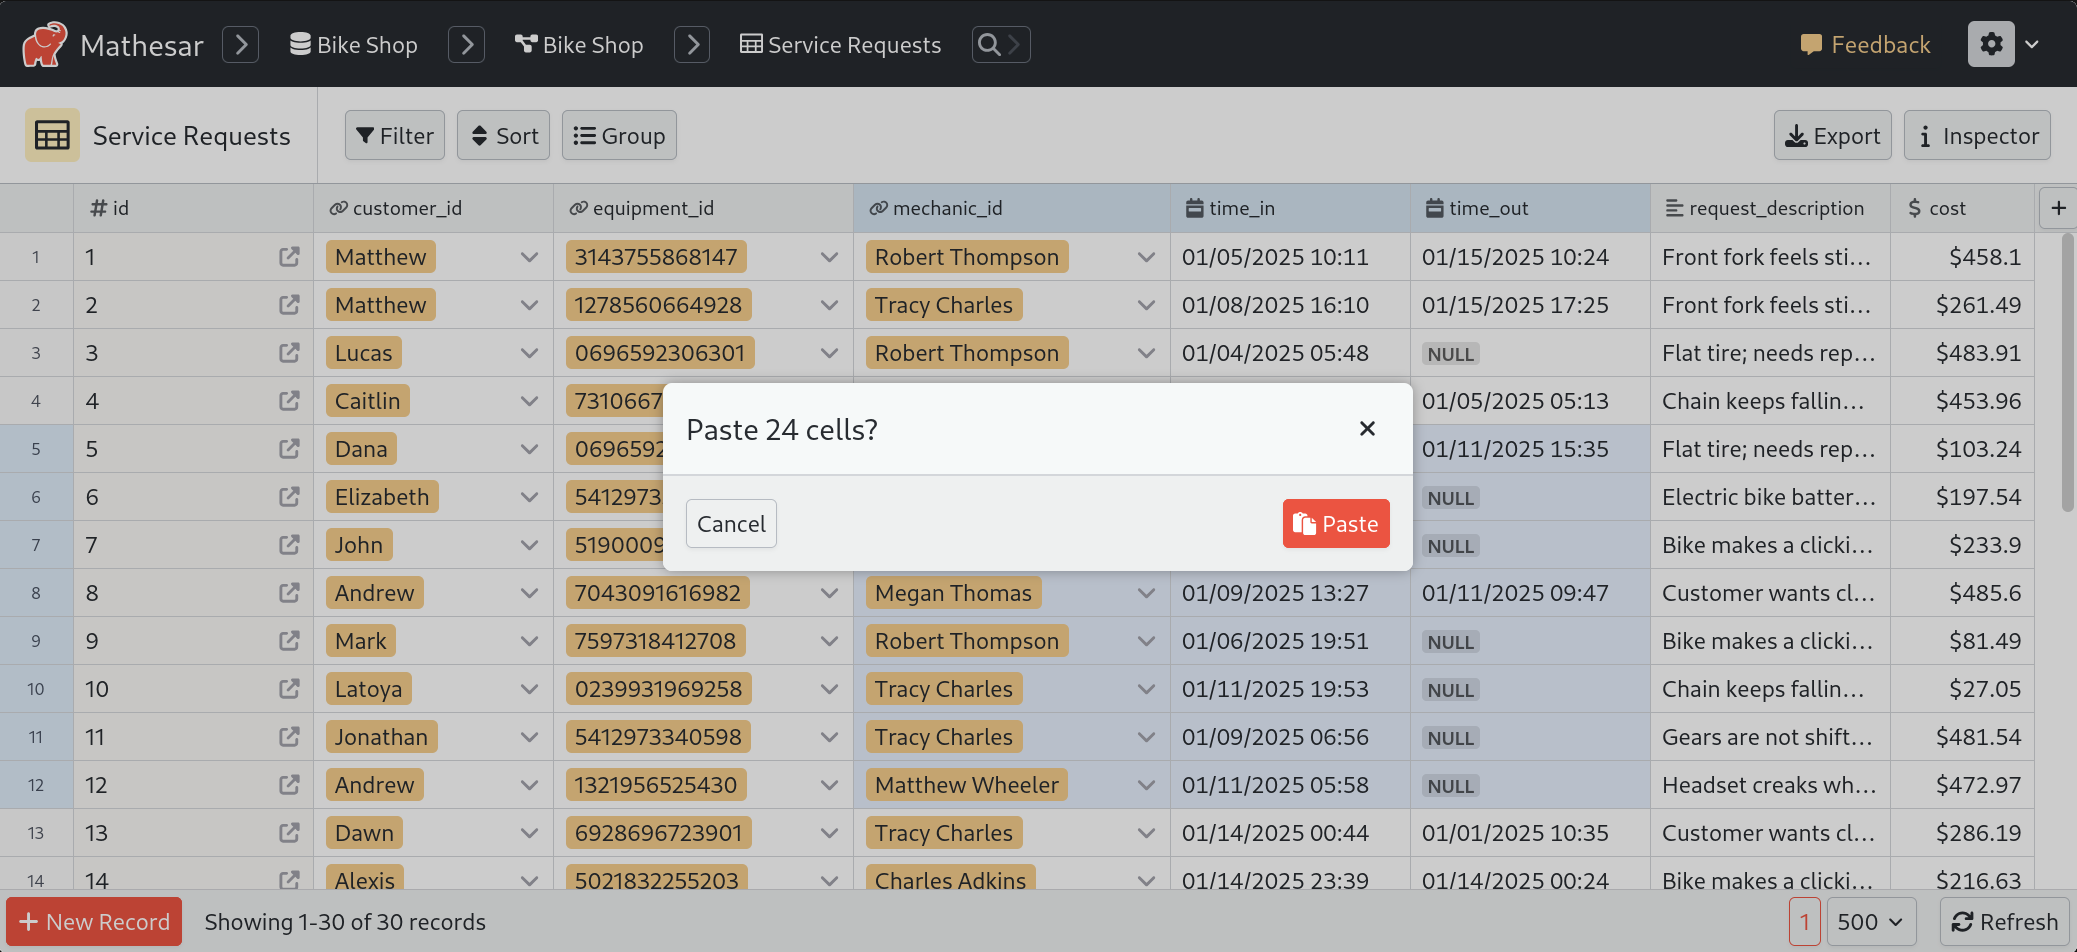Expand the mechanic dropdown for Tracy Charles

tap(1146, 305)
